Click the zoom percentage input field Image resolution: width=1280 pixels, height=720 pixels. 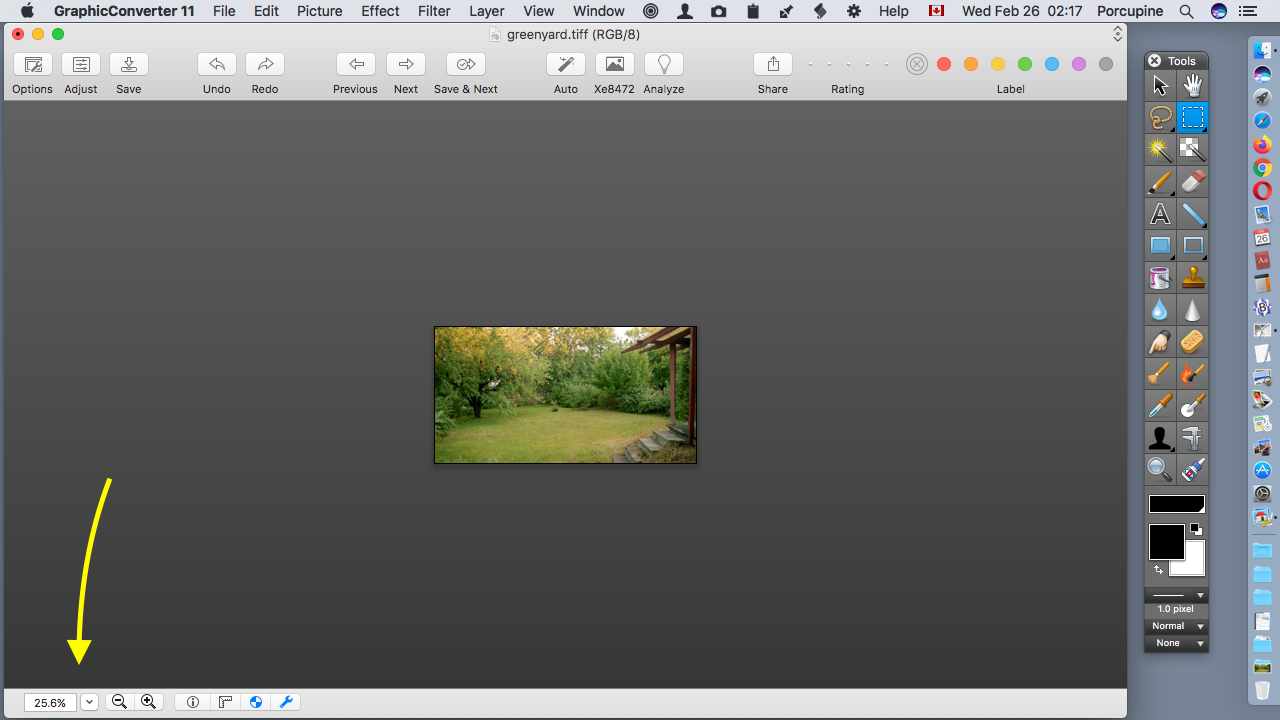pyautogui.click(x=50, y=702)
